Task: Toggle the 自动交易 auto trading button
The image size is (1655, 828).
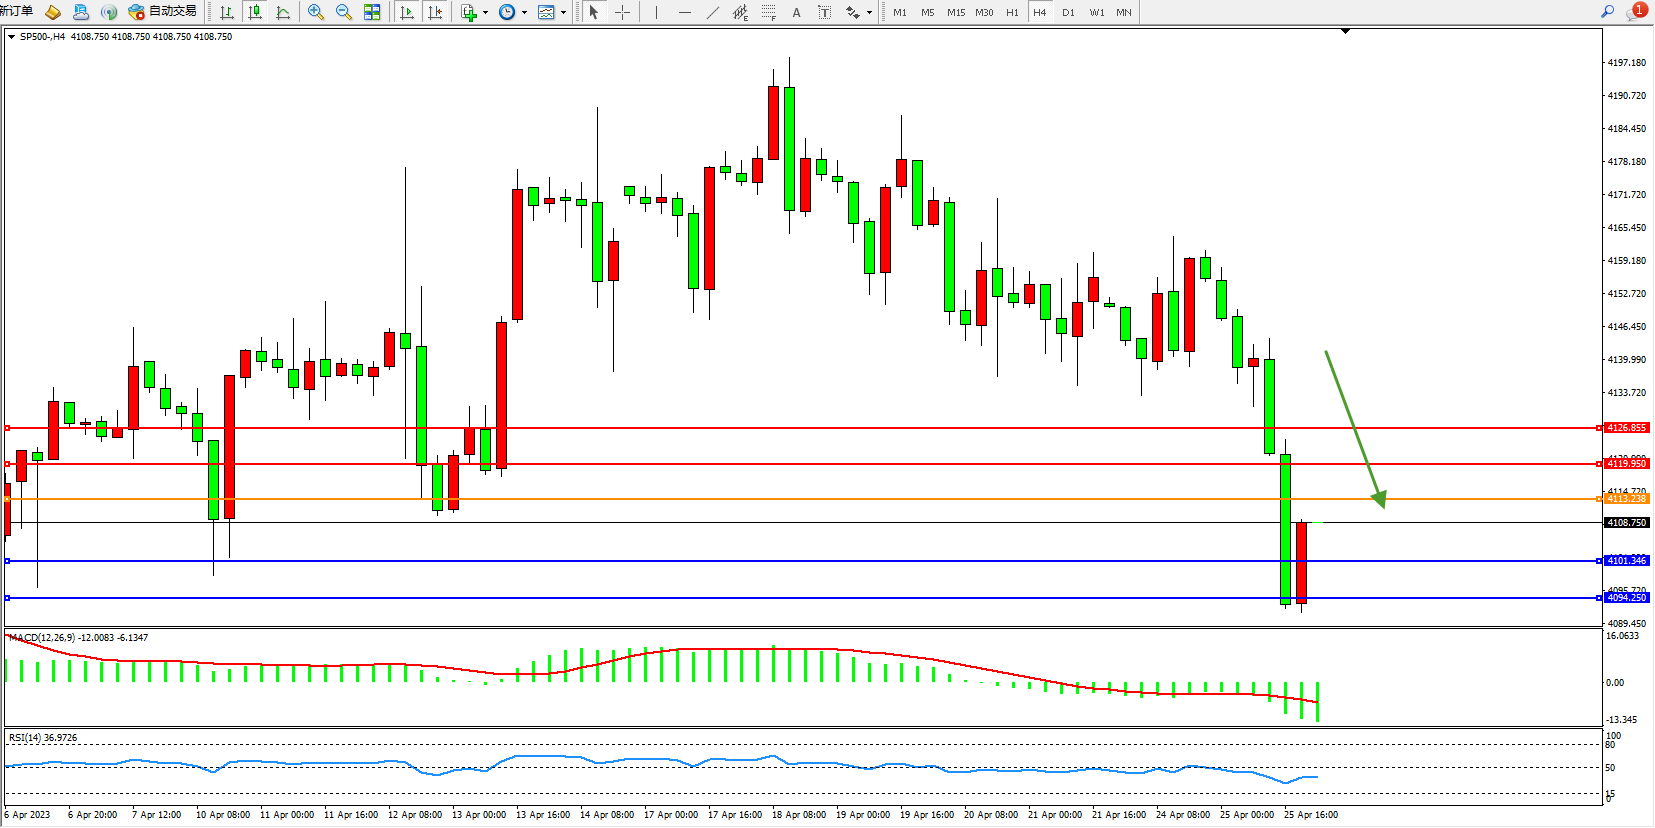Action: click(x=163, y=12)
